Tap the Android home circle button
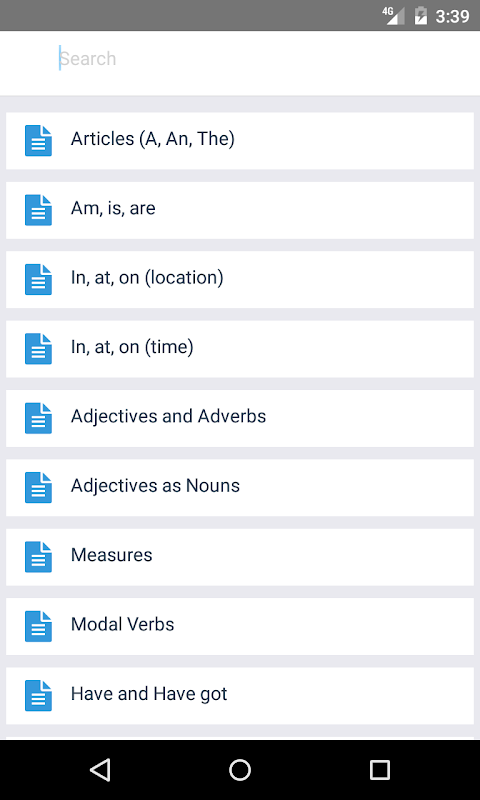 click(240, 769)
